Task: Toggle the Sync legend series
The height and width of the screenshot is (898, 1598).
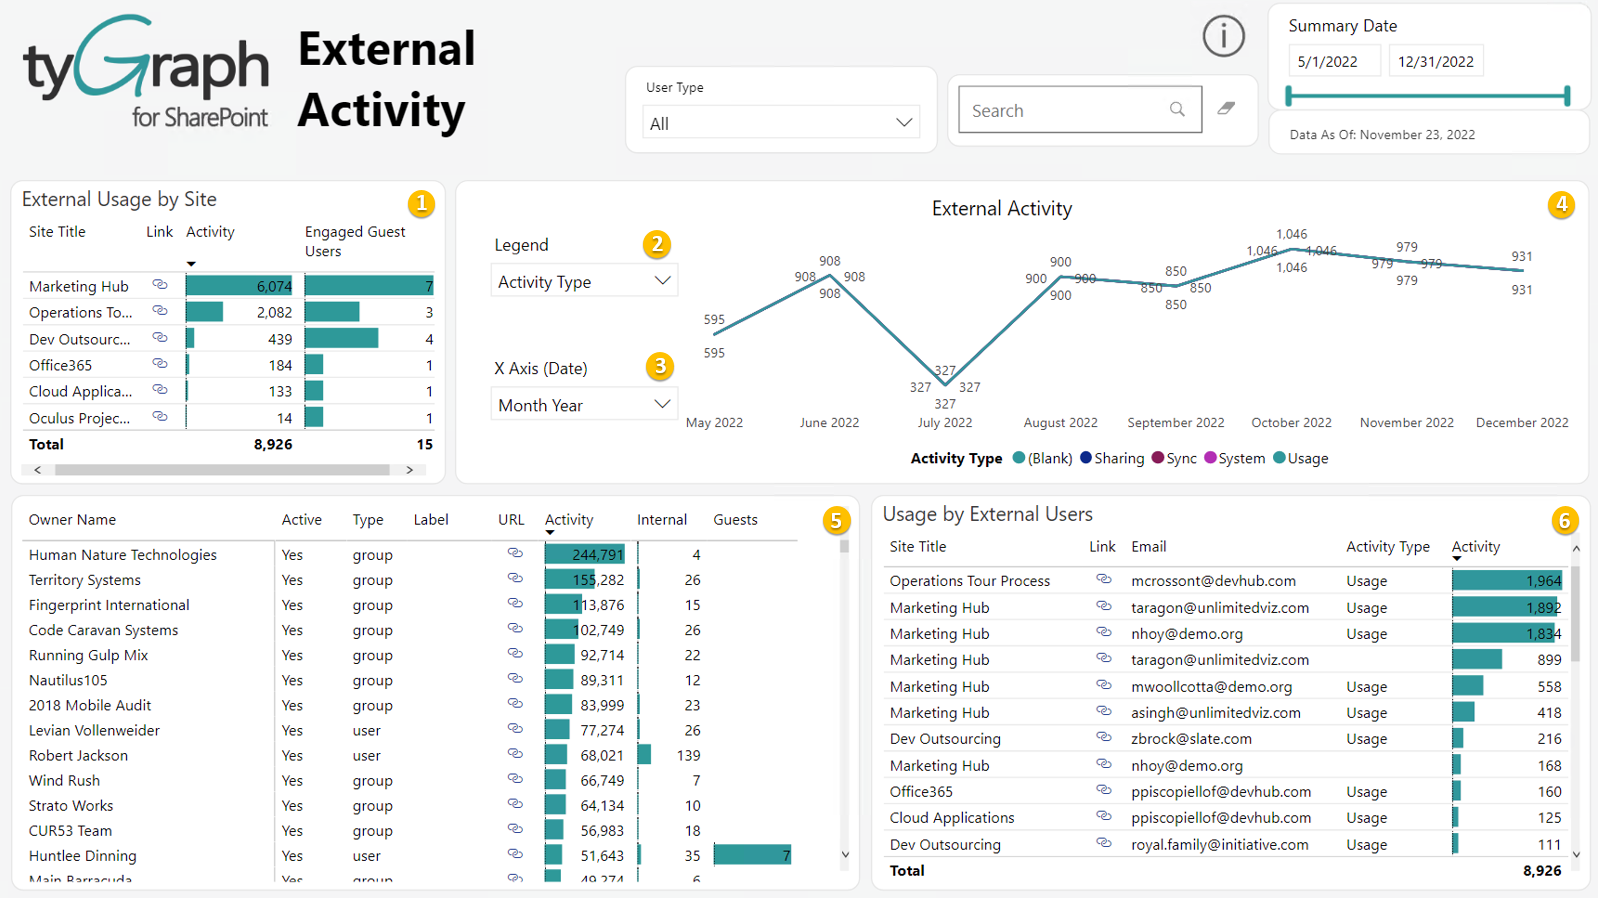Action: coord(1174,458)
